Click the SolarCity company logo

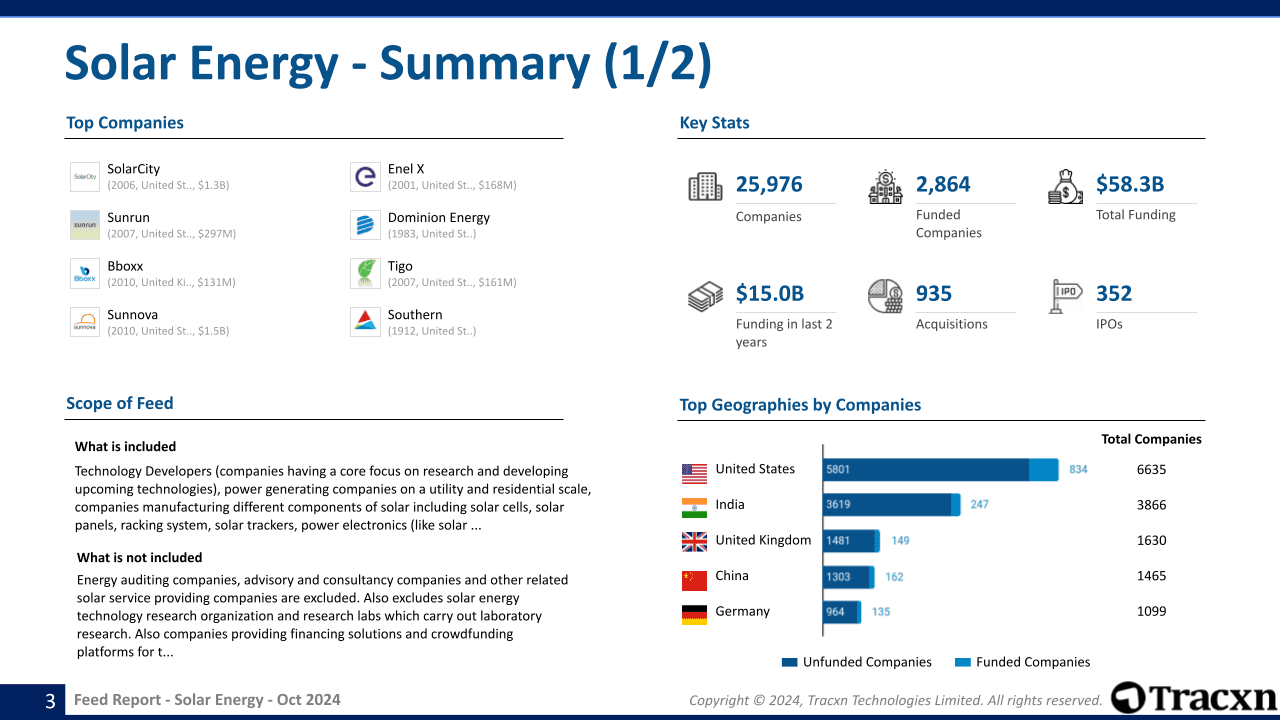tap(84, 176)
